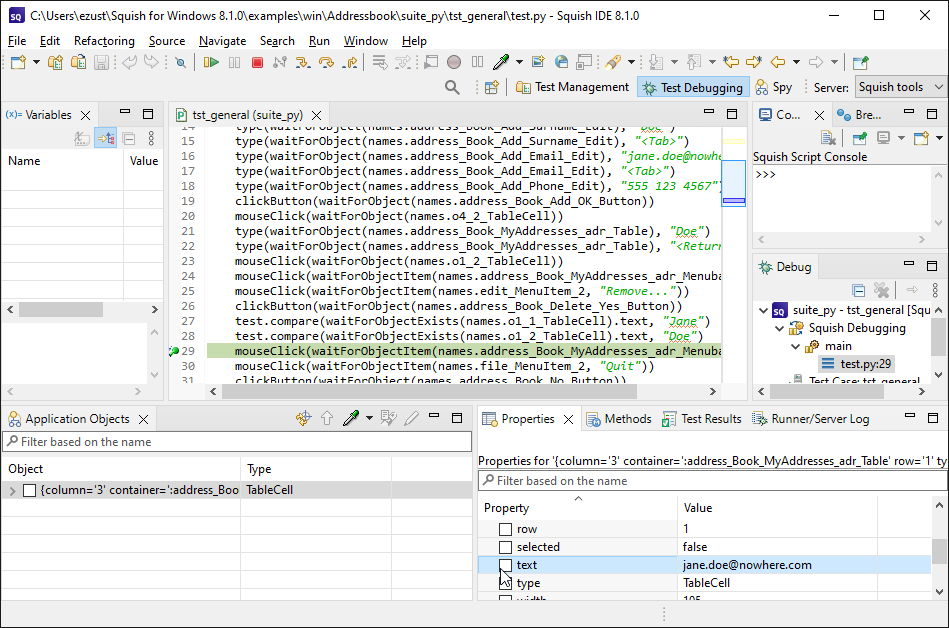Click the Refresh icon in Application Objects
This screenshot has height=628, width=949.
click(x=304, y=419)
